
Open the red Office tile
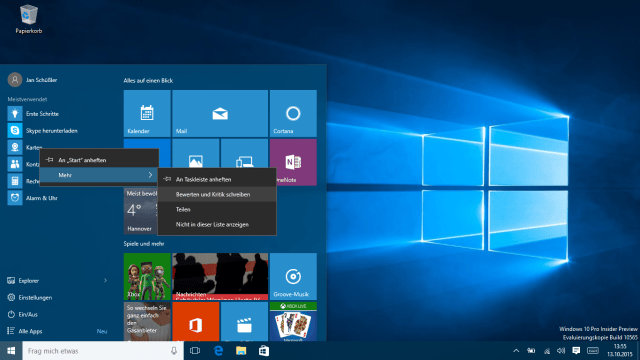pyautogui.click(x=196, y=322)
